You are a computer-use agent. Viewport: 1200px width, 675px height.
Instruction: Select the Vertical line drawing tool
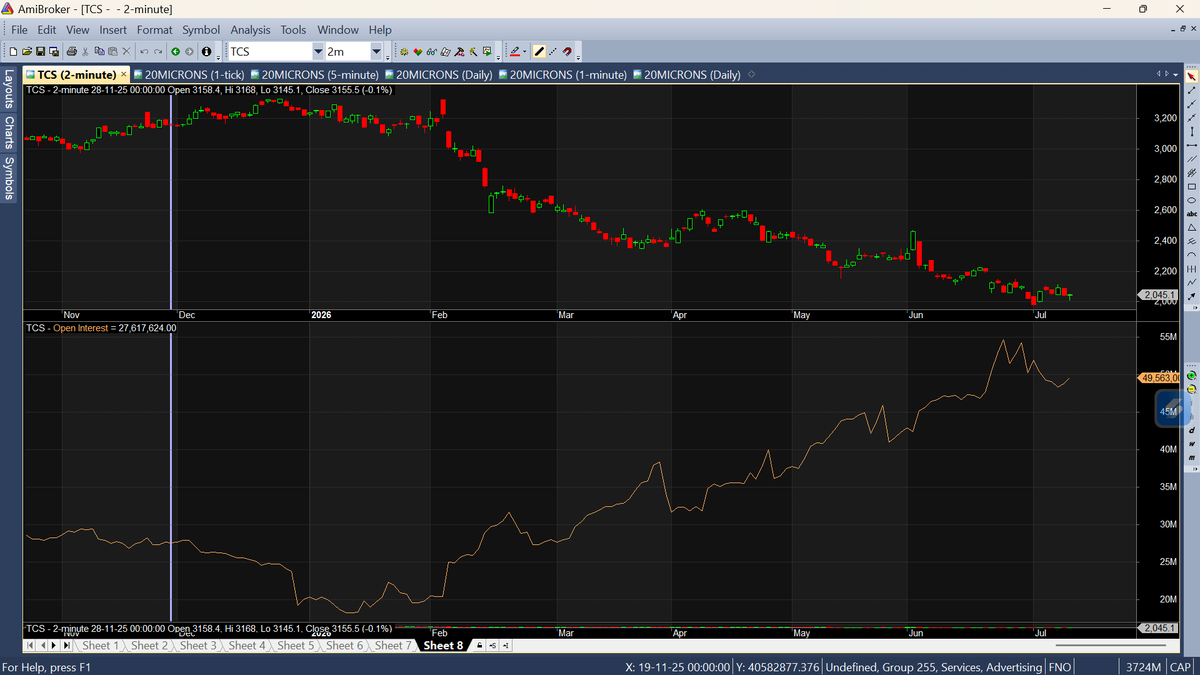(x=1191, y=131)
